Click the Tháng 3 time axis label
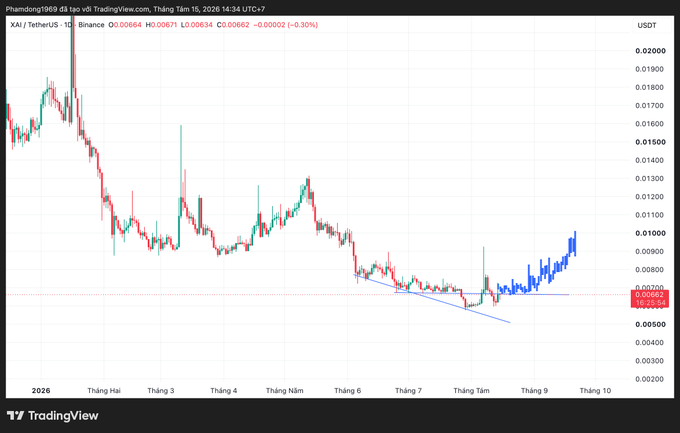The width and height of the screenshot is (680, 433). point(160,390)
